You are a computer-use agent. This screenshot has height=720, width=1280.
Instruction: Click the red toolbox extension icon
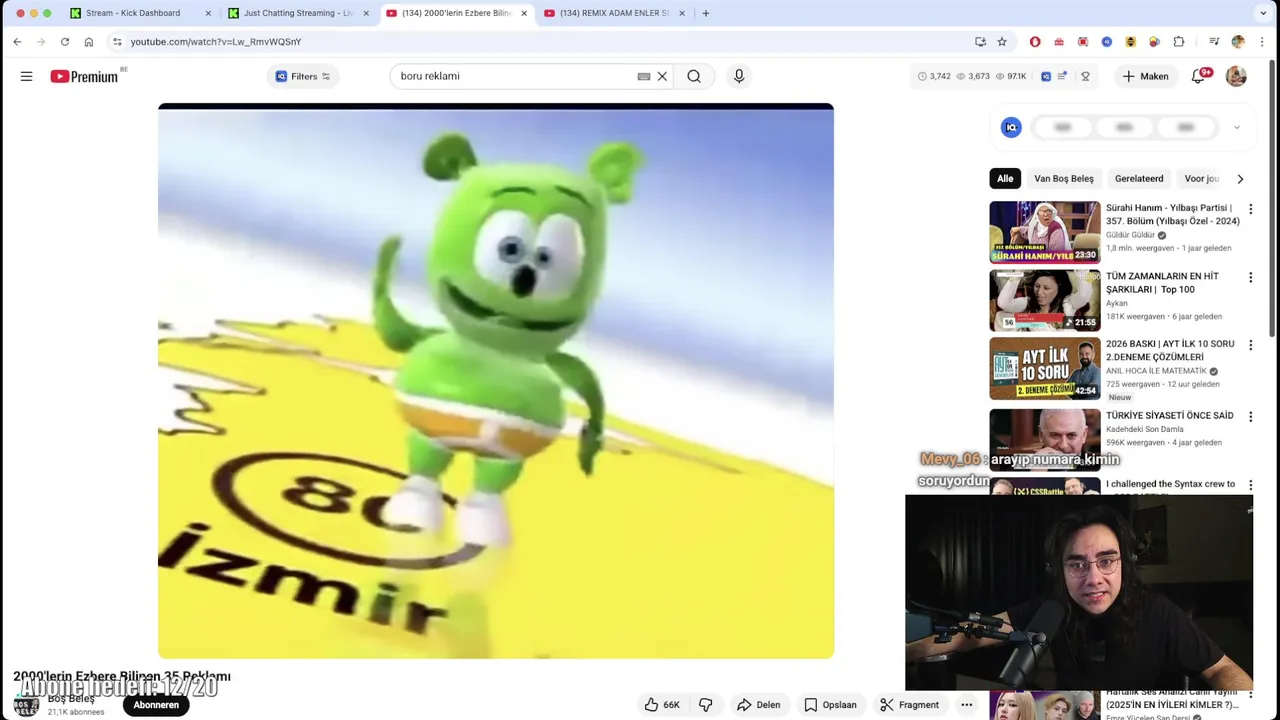1059,42
